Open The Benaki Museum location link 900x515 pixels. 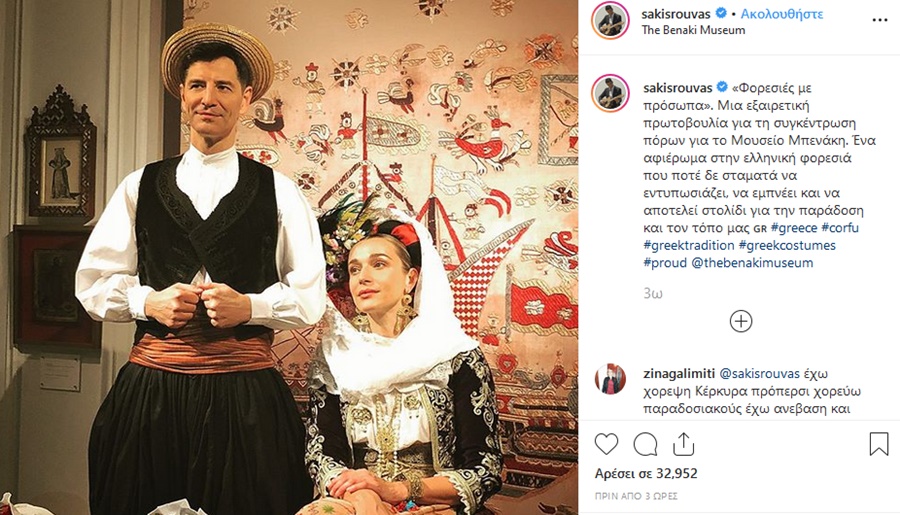693,30
